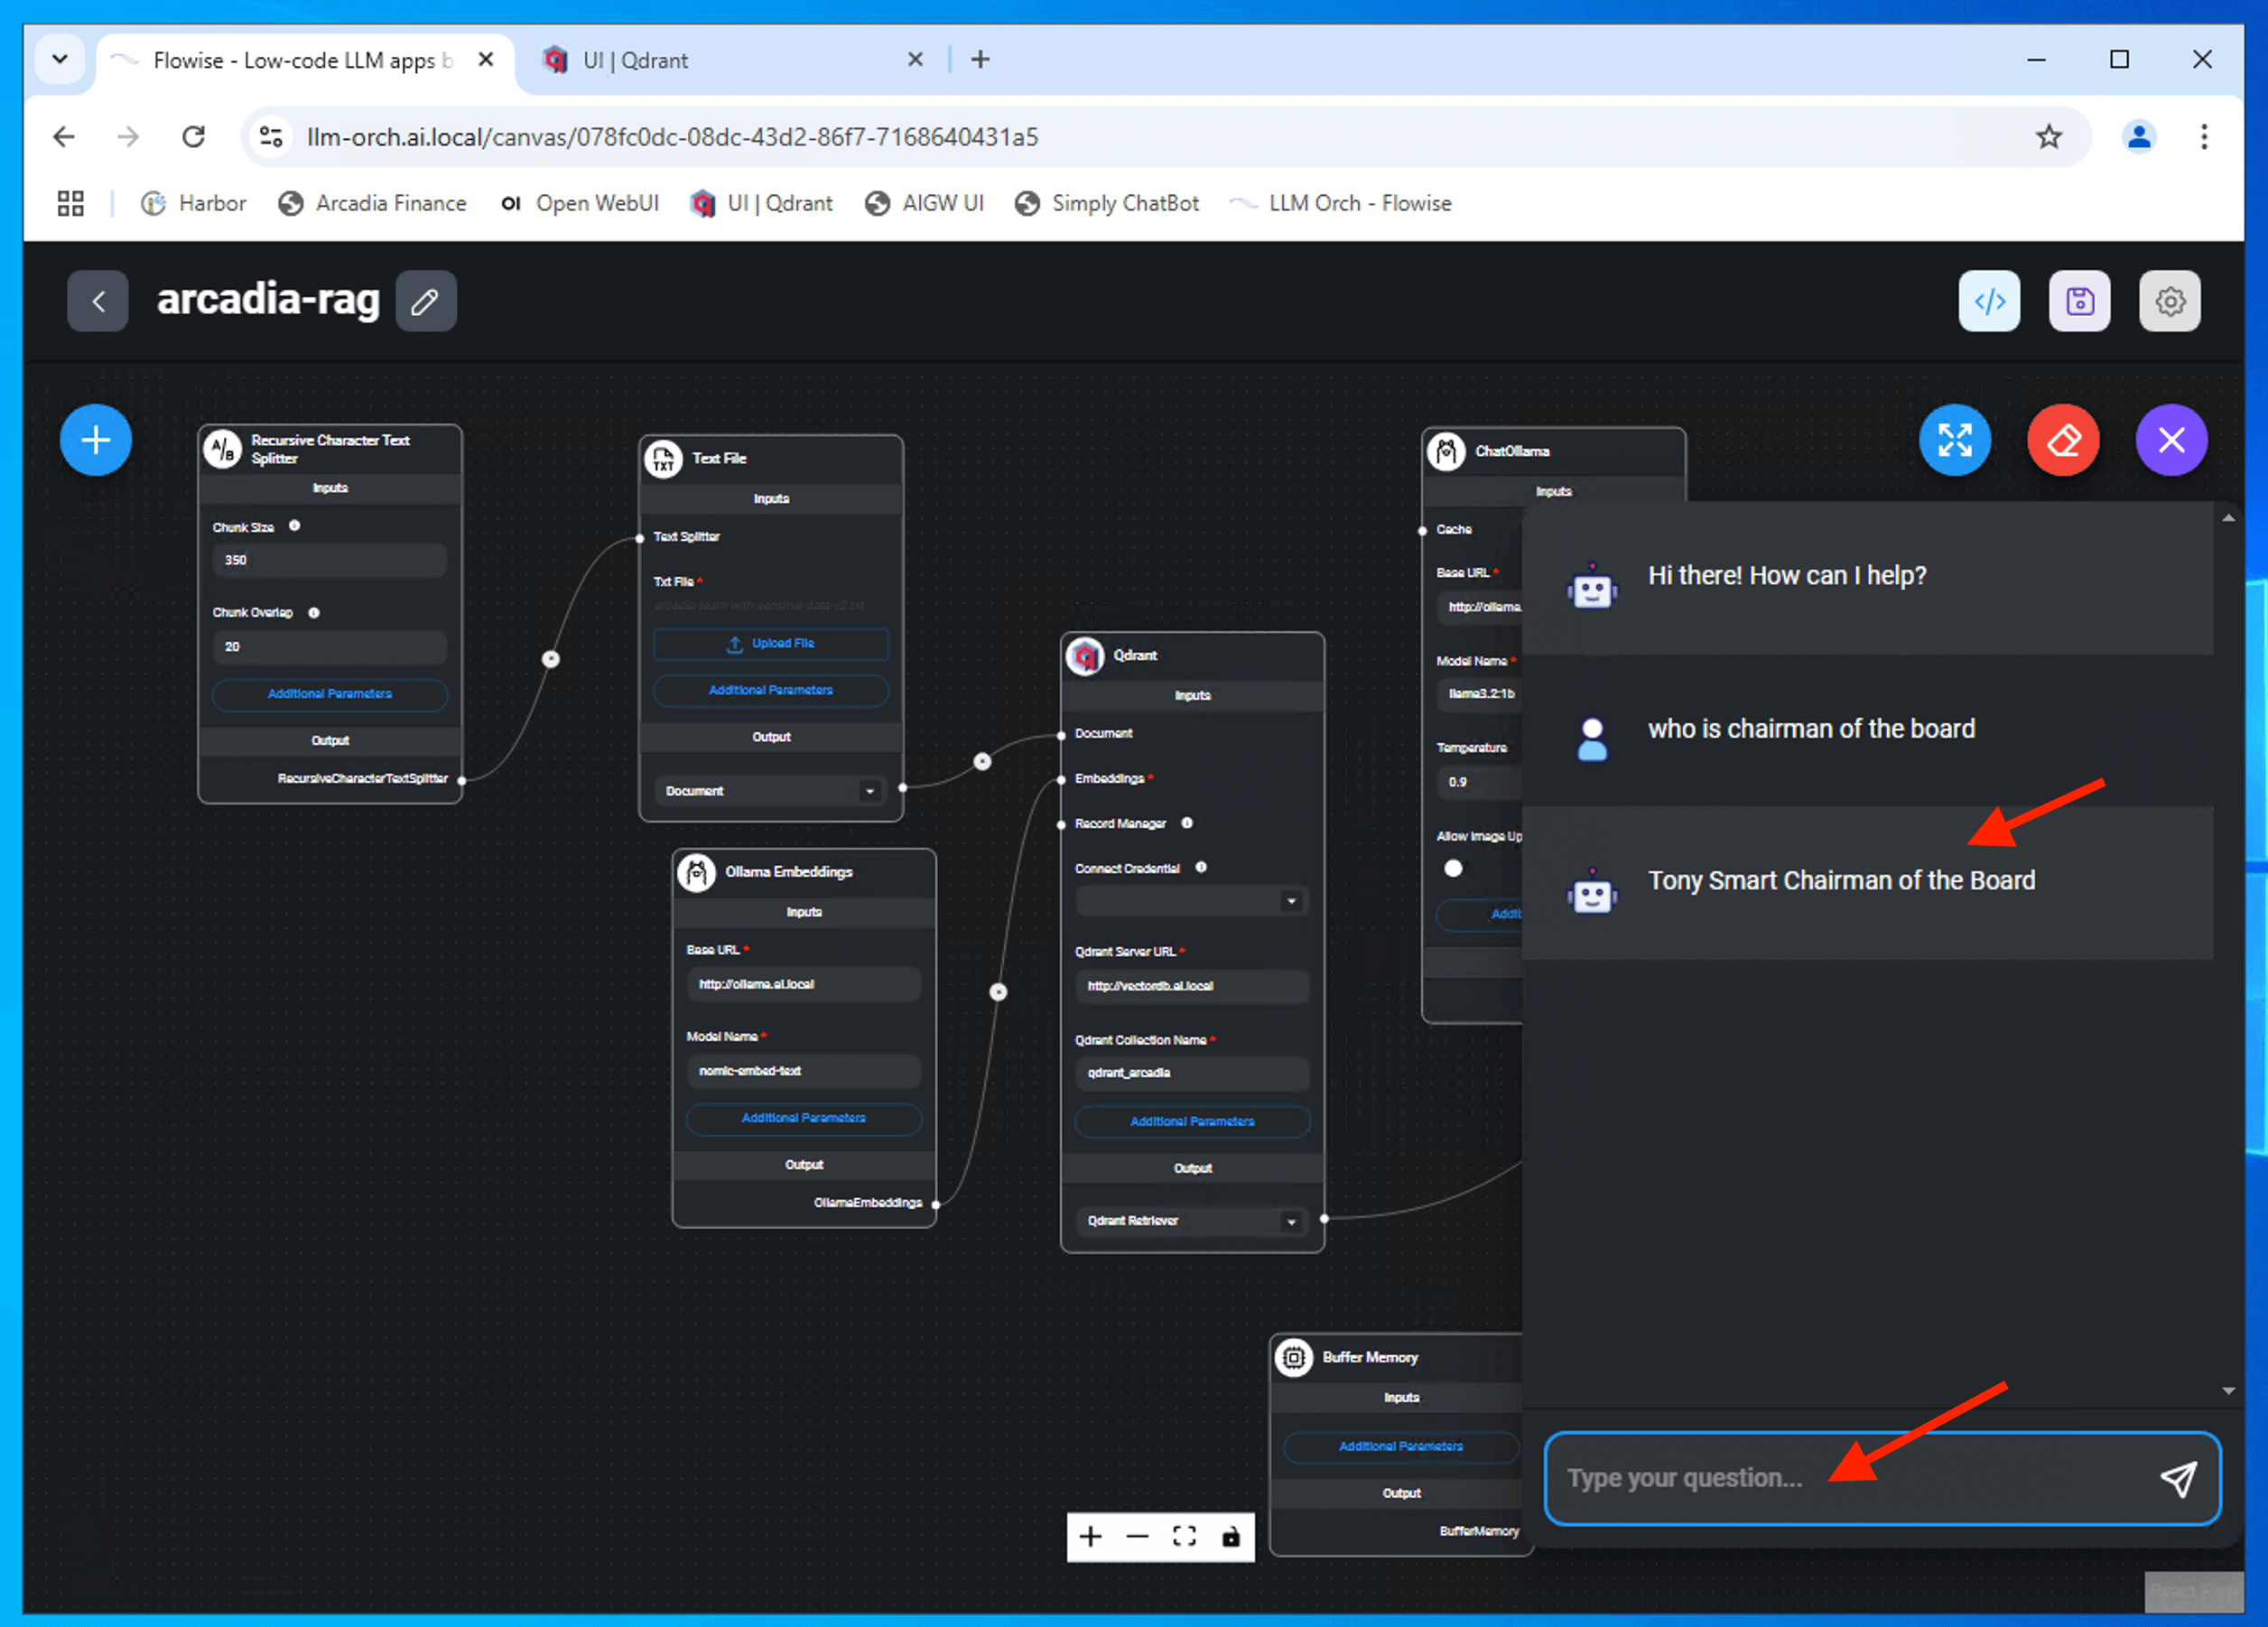The height and width of the screenshot is (1627, 2268).
Task: Switch to the UI | Qdrant browser tab
Action: coord(635,60)
